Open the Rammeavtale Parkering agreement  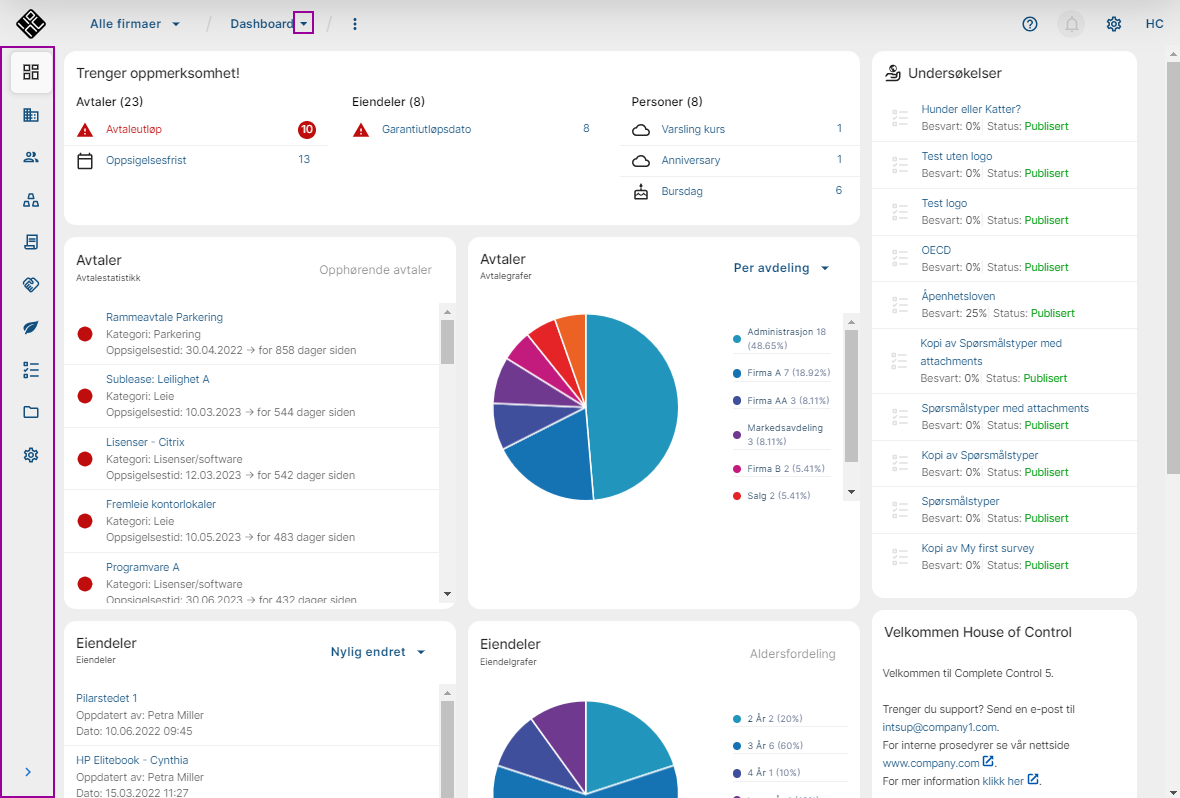(164, 318)
